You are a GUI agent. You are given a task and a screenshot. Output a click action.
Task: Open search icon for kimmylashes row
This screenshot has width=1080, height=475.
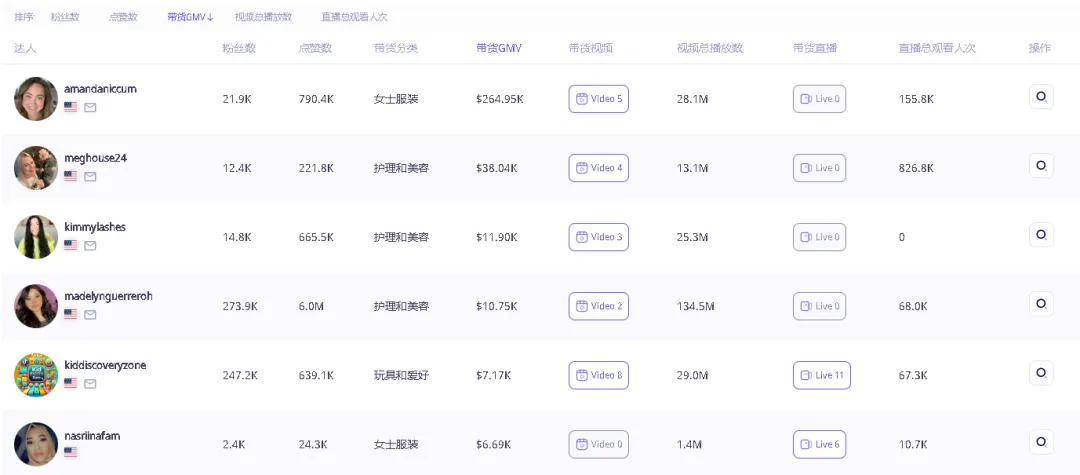pyautogui.click(x=1041, y=235)
